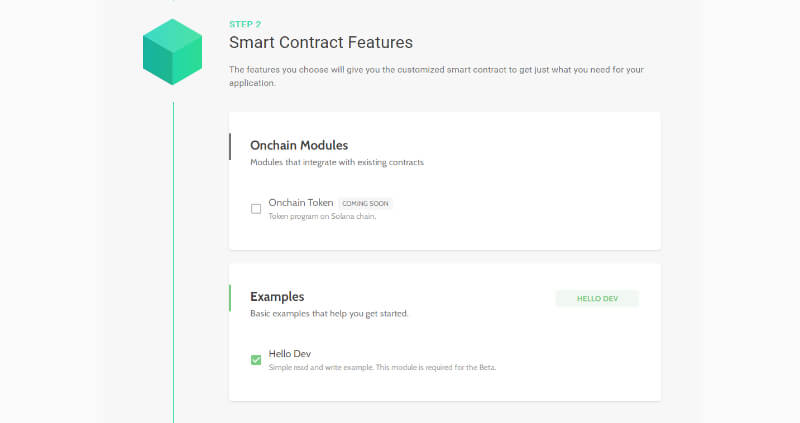Click the Smart Contract Features title

[320, 42]
